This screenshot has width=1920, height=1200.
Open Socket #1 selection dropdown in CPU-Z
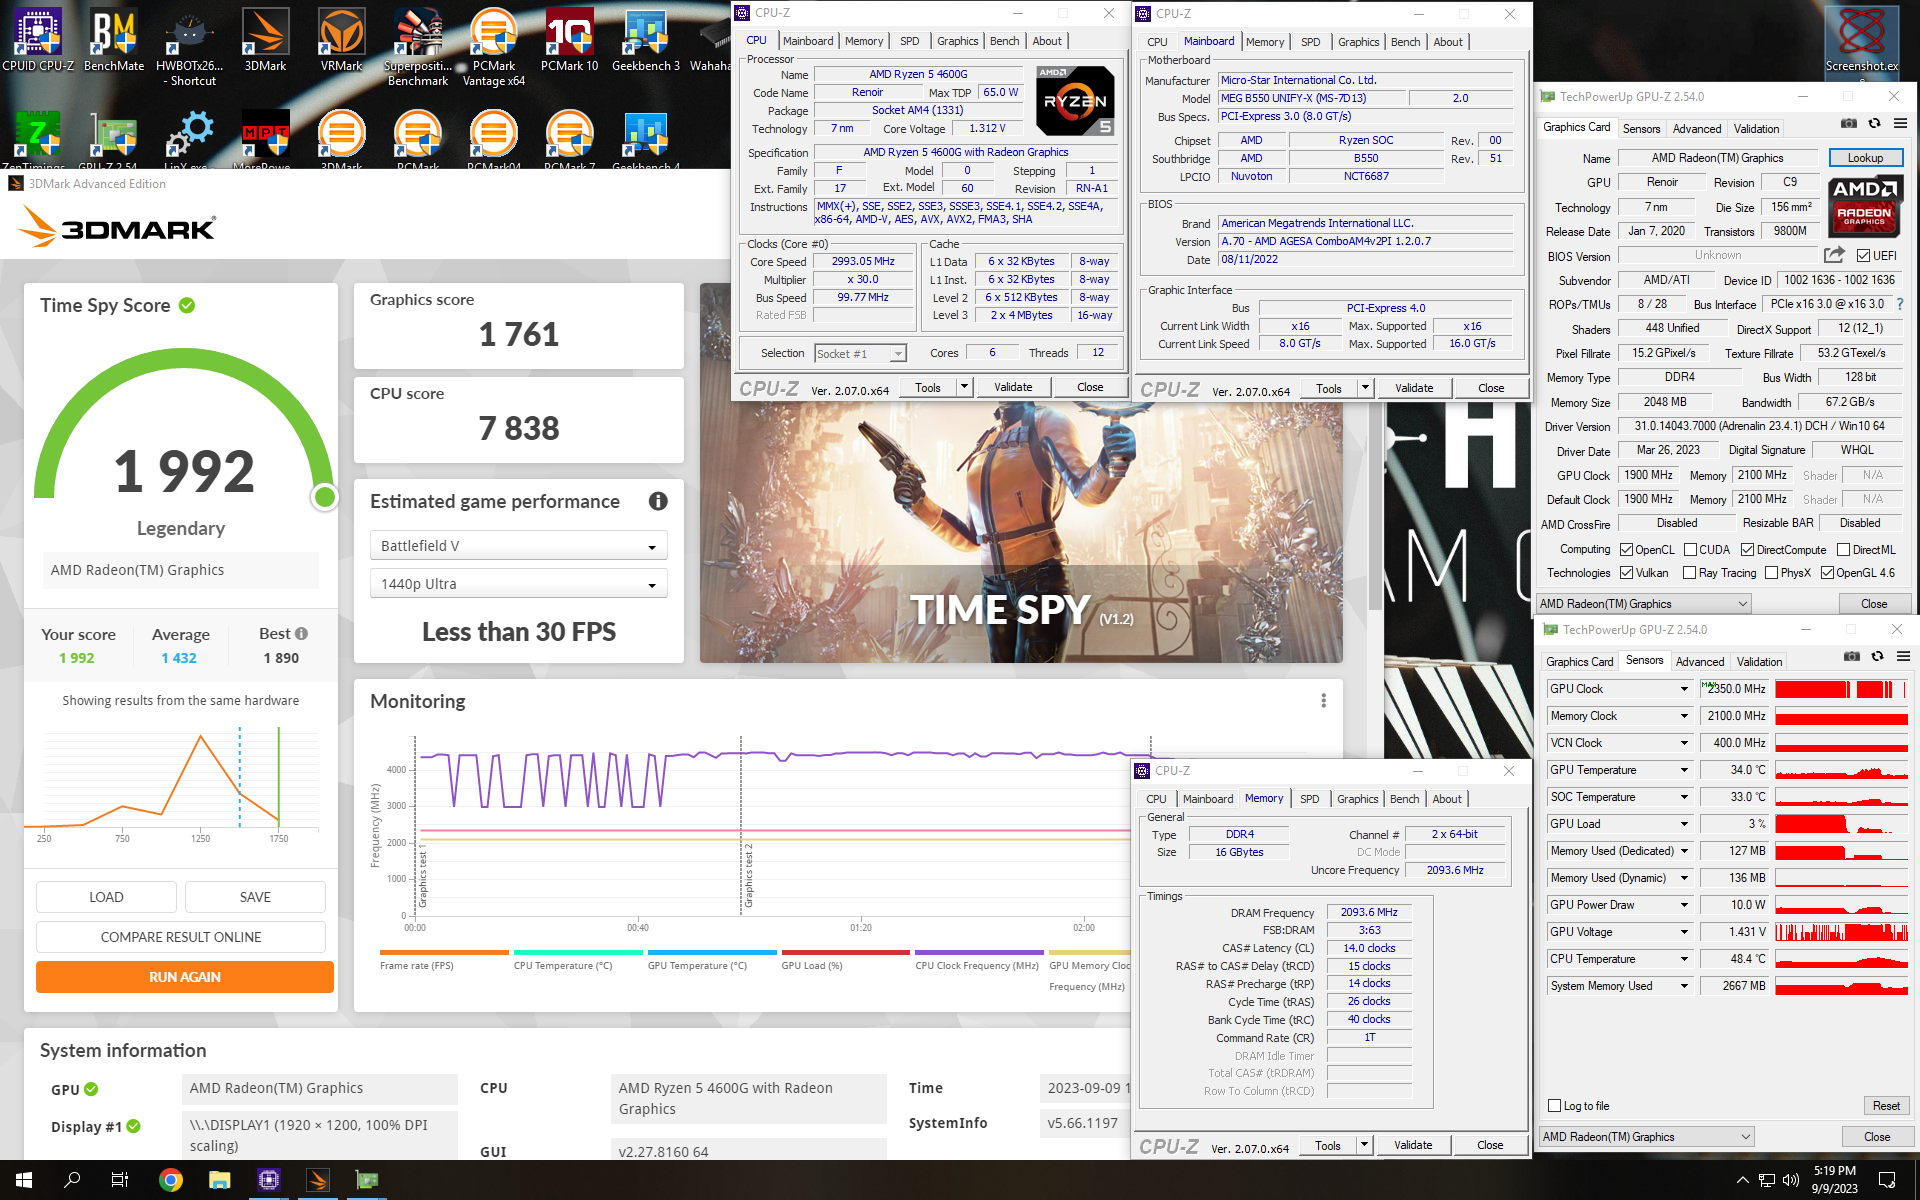click(860, 354)
